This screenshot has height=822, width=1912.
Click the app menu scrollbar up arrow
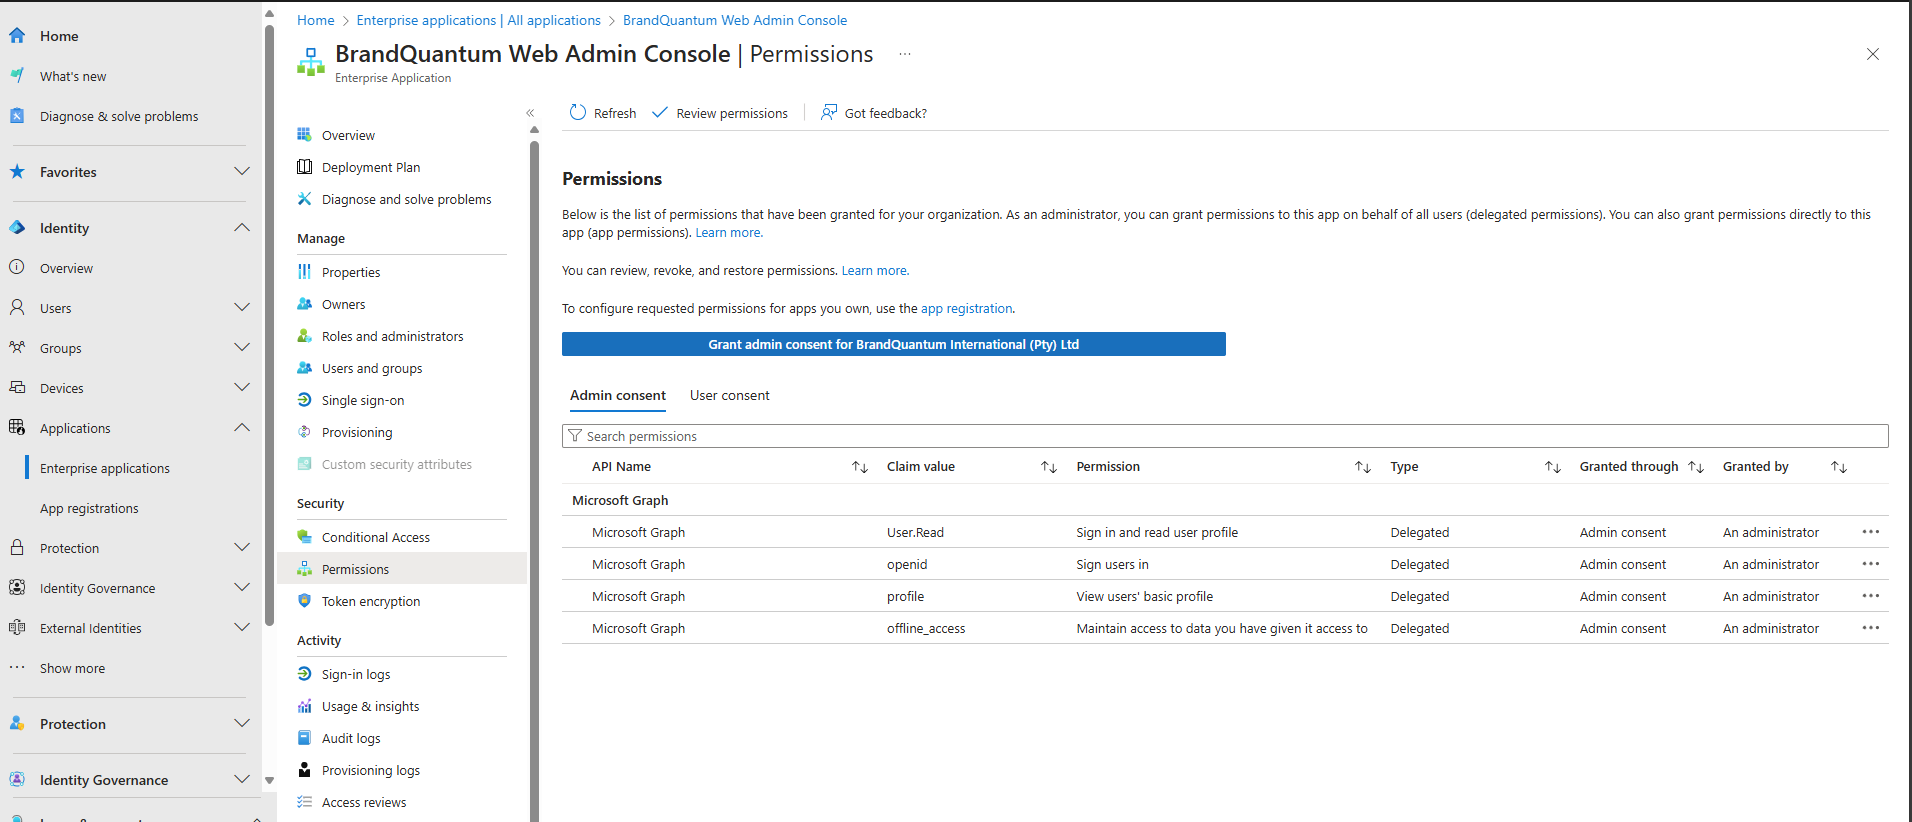534,130
